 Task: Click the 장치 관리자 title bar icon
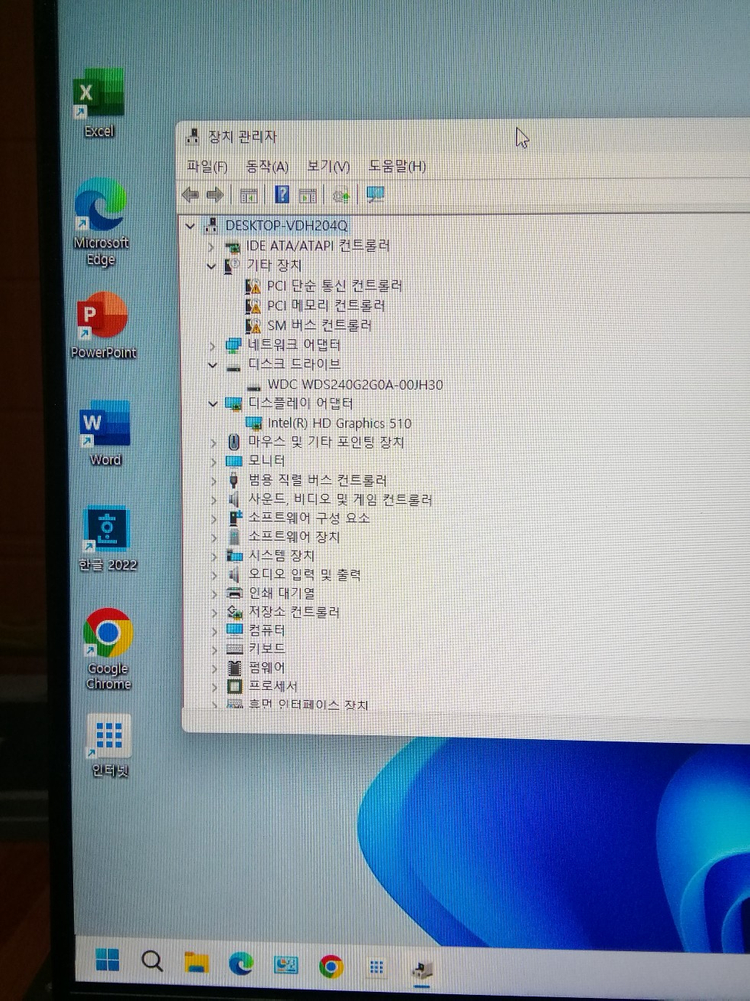(192, 137)
